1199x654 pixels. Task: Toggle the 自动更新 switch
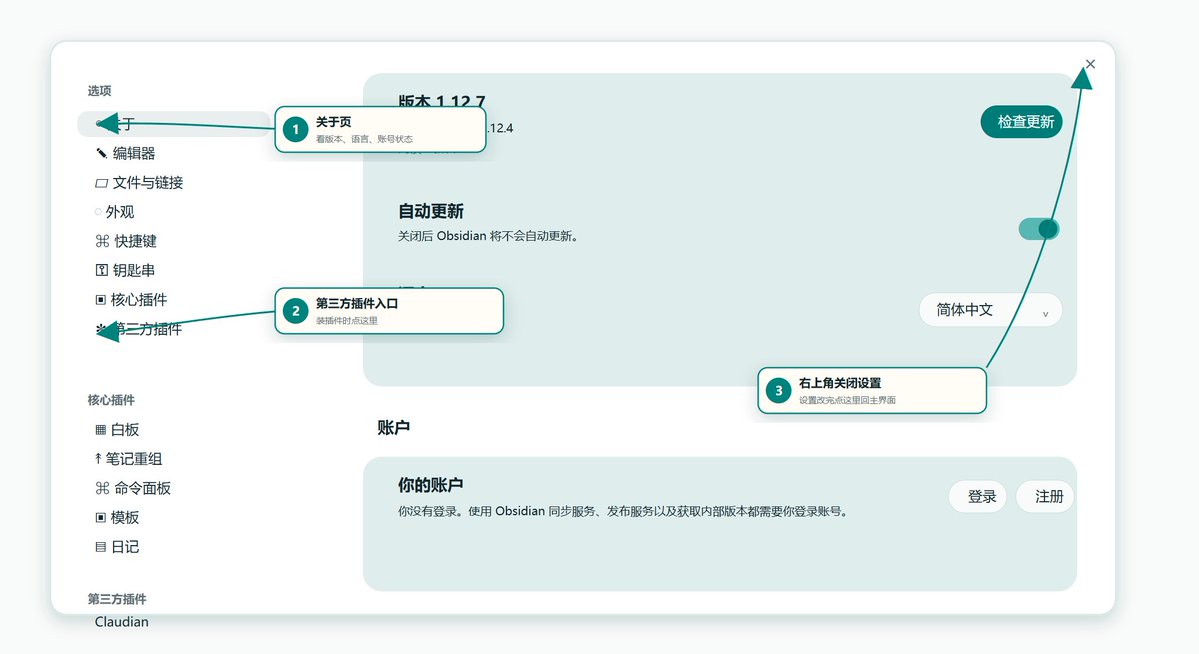click(1039, 229)
